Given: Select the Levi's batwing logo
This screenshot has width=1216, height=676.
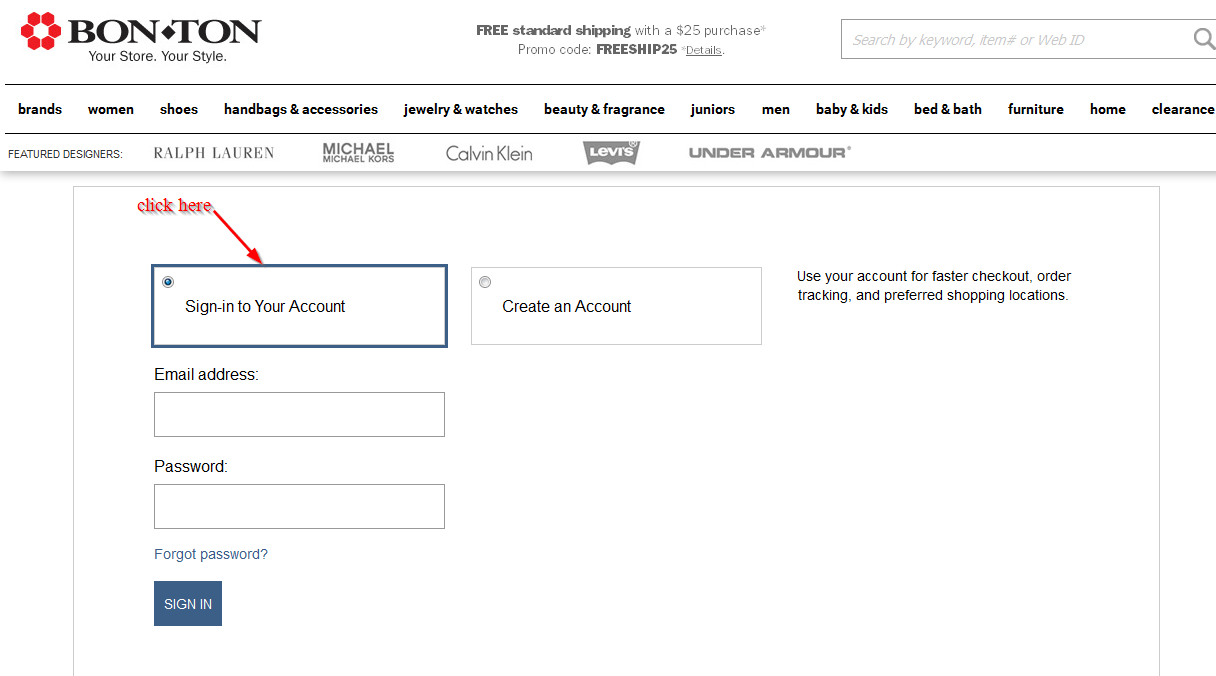Looking at the screenshot, I should [x=611, y=152].
